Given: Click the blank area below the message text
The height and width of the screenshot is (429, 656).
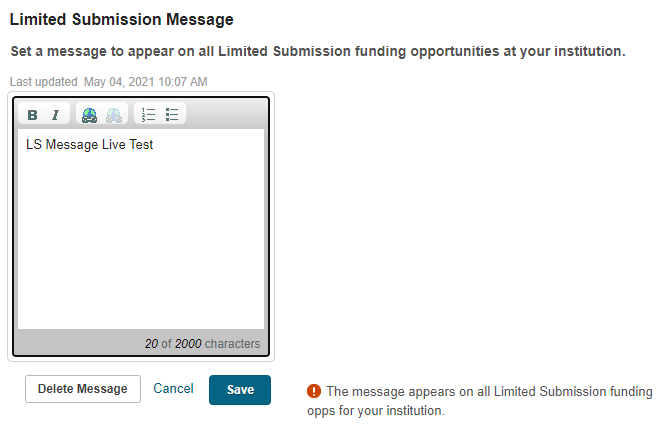Looking at the screenshot, I should tap(141, 260).
